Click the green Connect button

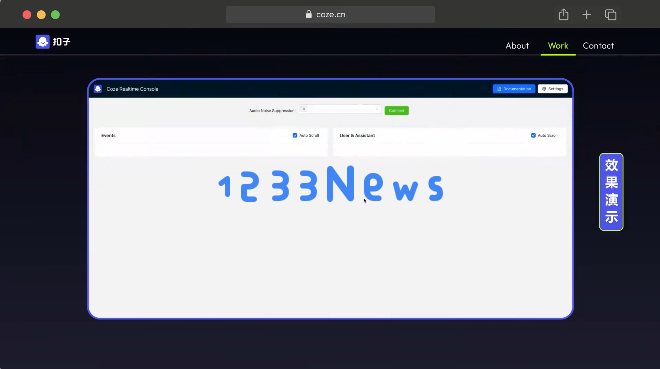coord(397,110)
